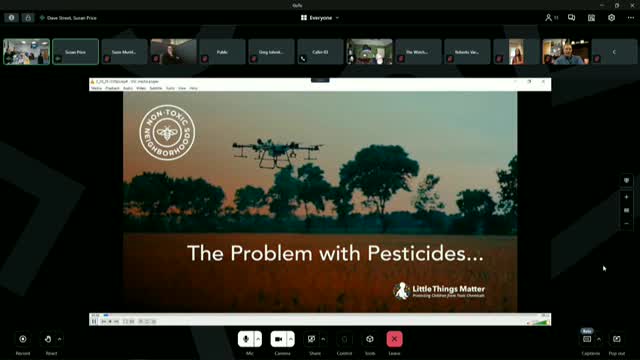The height and width of the screenshot is (360, 640).
Task: Expand the Share options chevron
Action: coord(323,339)
